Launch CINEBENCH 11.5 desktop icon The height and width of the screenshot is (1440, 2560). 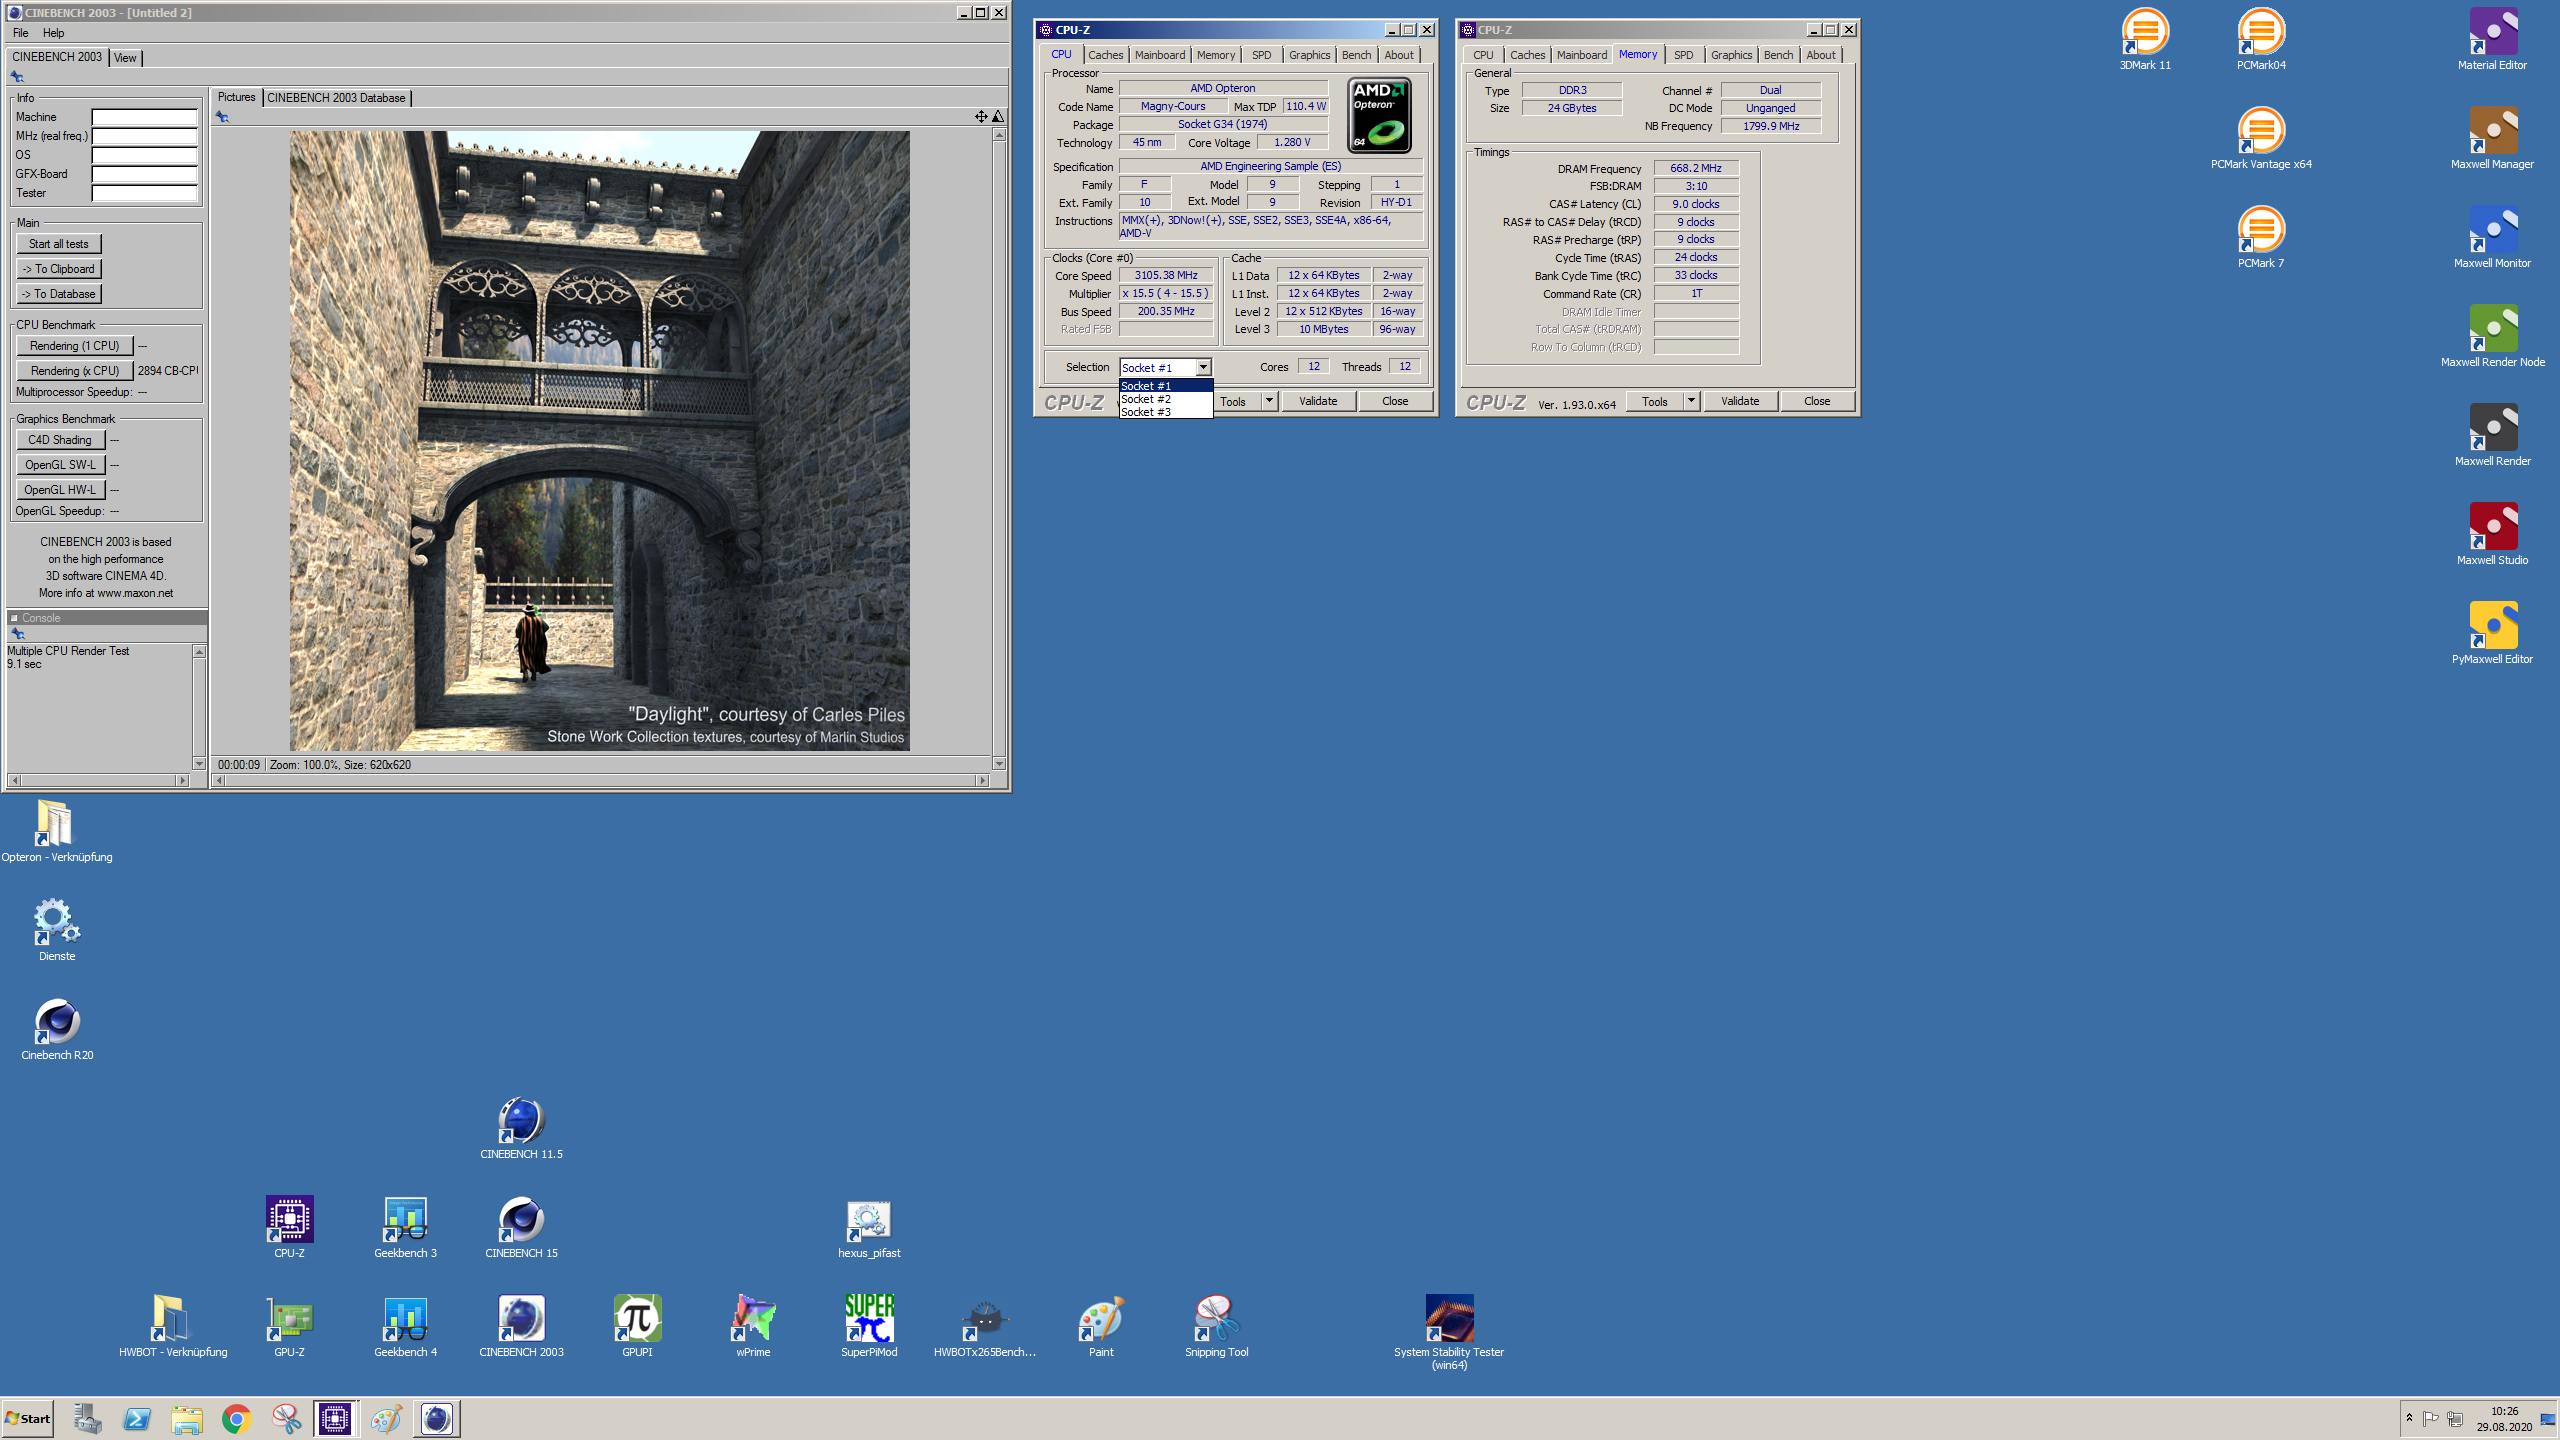[x=521, y=1129]
